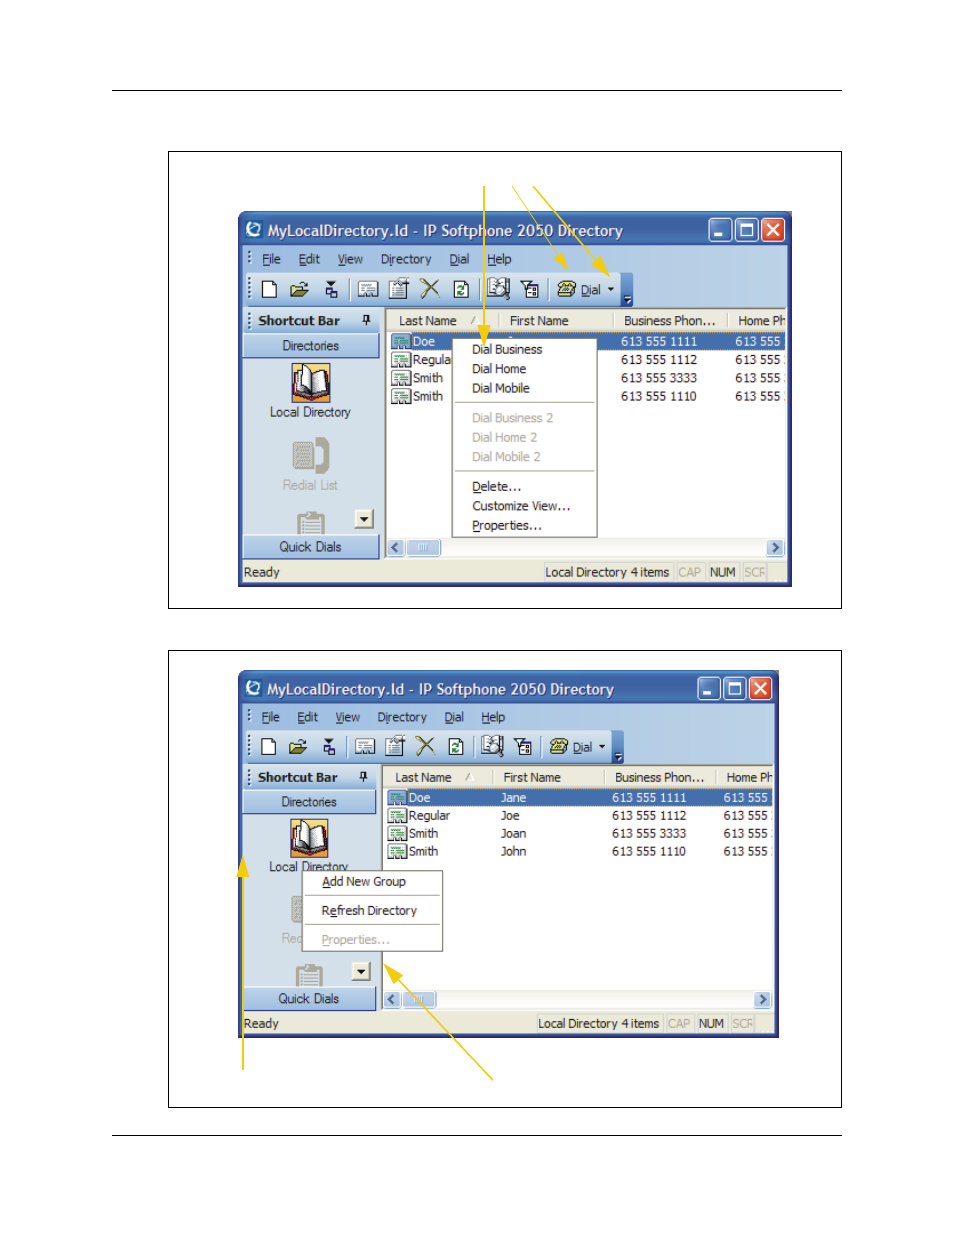Click the Quick Dials button in upper window

pyautogui.click(x=311, y=547)
